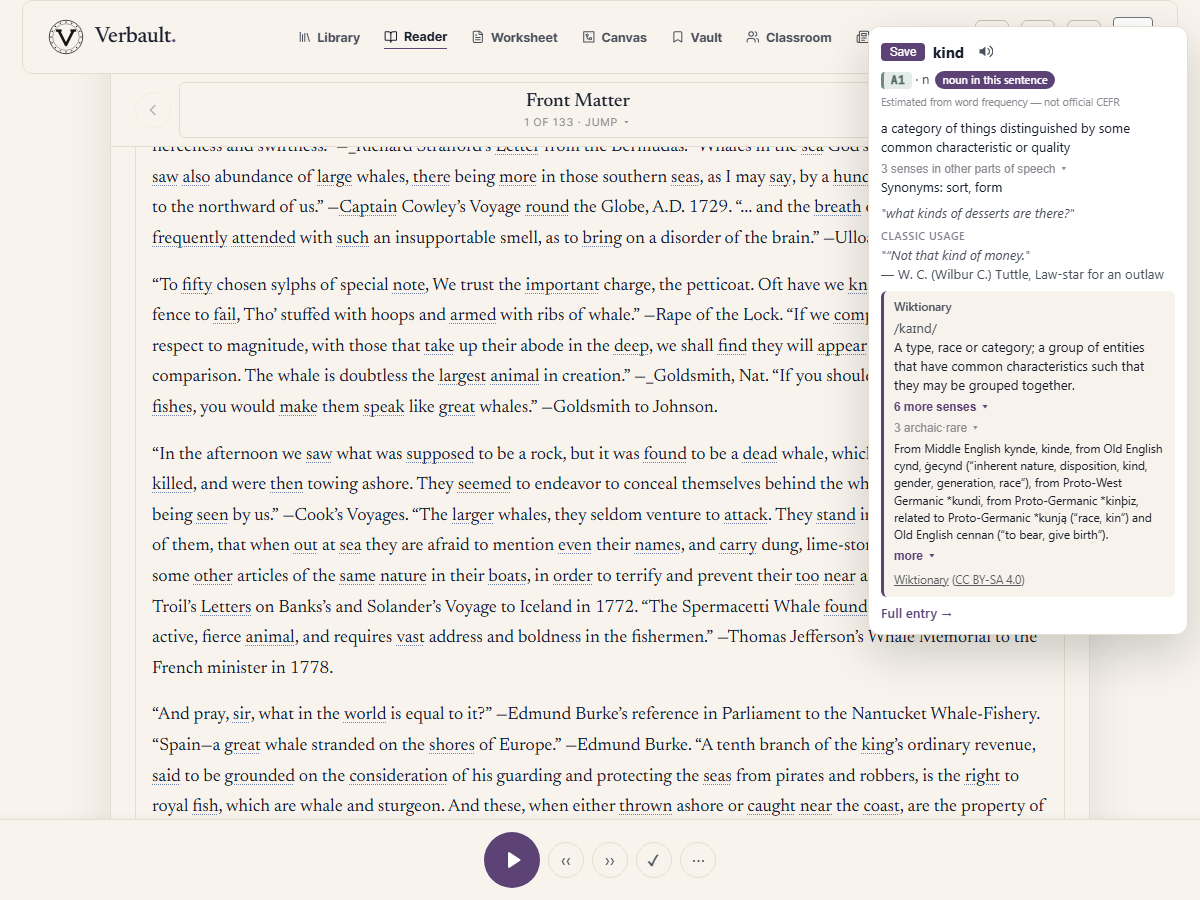Look up the word 'caught'

[771, 806]
